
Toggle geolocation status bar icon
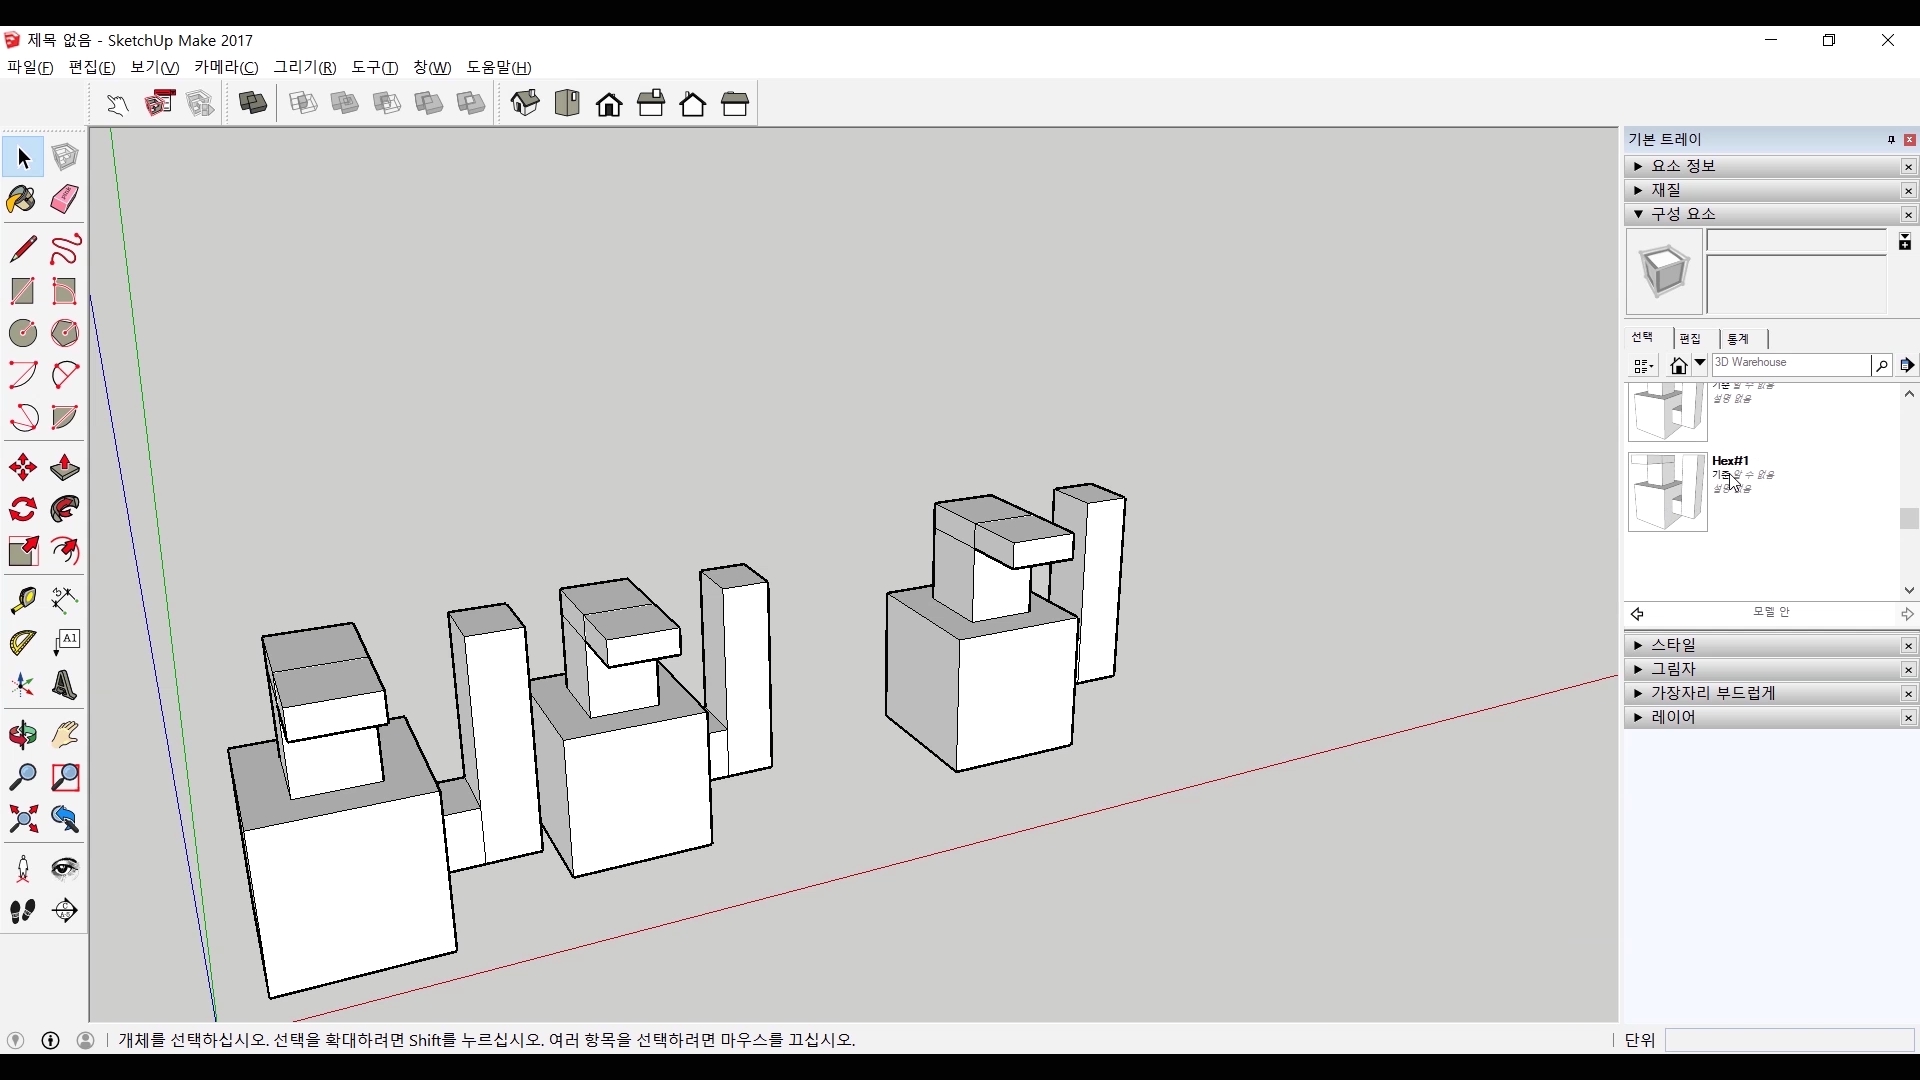point(15,1040)
